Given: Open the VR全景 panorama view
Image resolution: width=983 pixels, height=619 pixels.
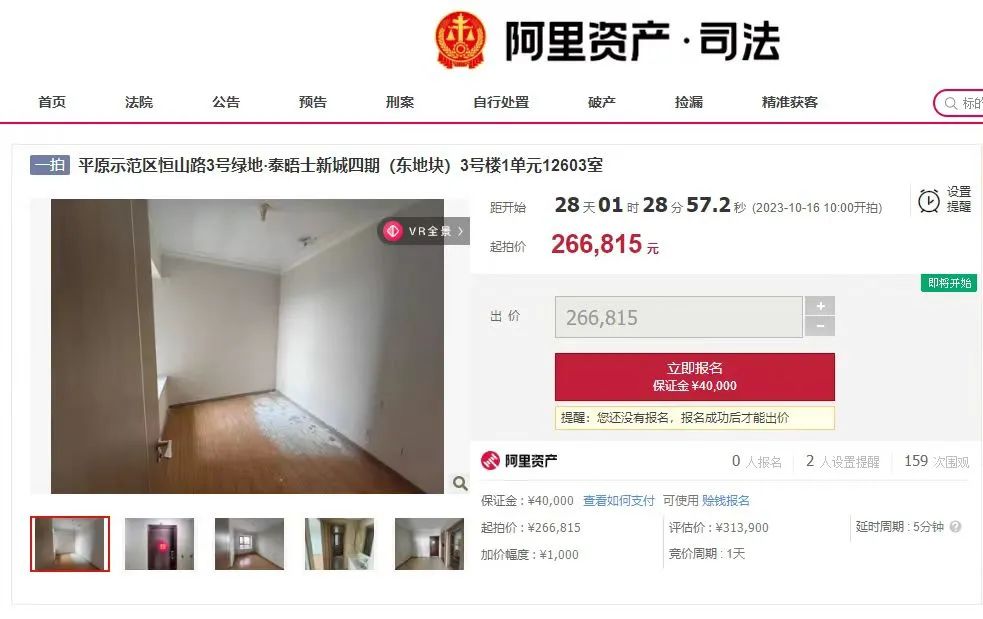Looking at the screenshot, I should [x=424, y=231].
